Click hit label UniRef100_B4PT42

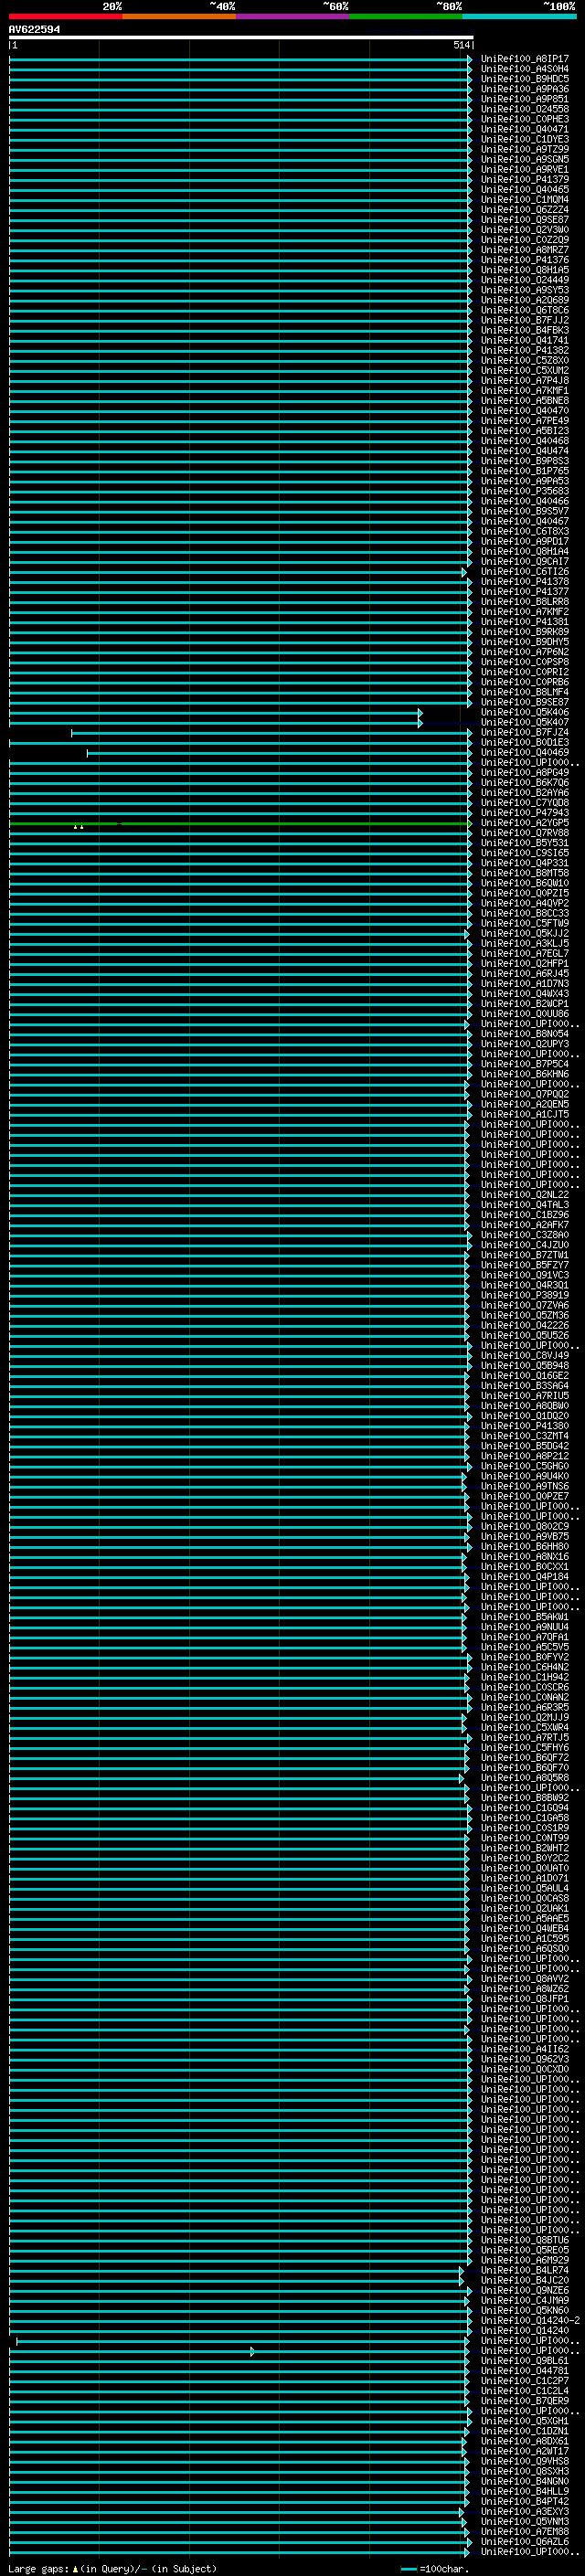(x=524, y=2502)
